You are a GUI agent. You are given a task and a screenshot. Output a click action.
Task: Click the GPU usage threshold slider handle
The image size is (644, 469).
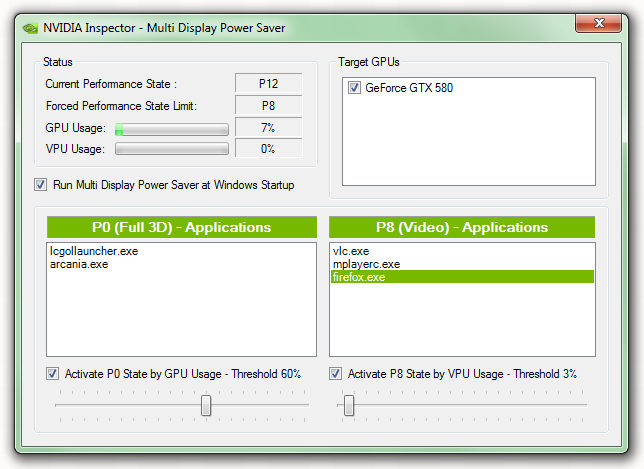[206, 405]
